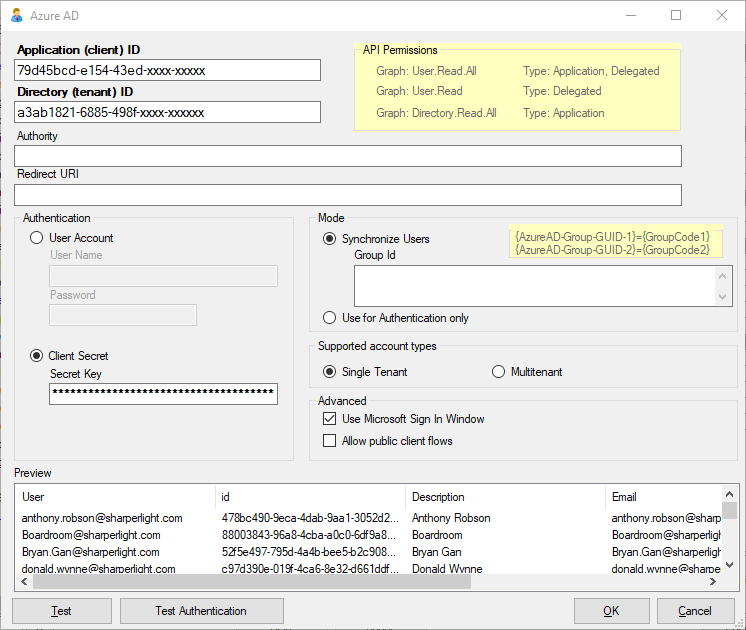Click the Preview horizontal scrollbar thumb

click(x=252, y=581)
